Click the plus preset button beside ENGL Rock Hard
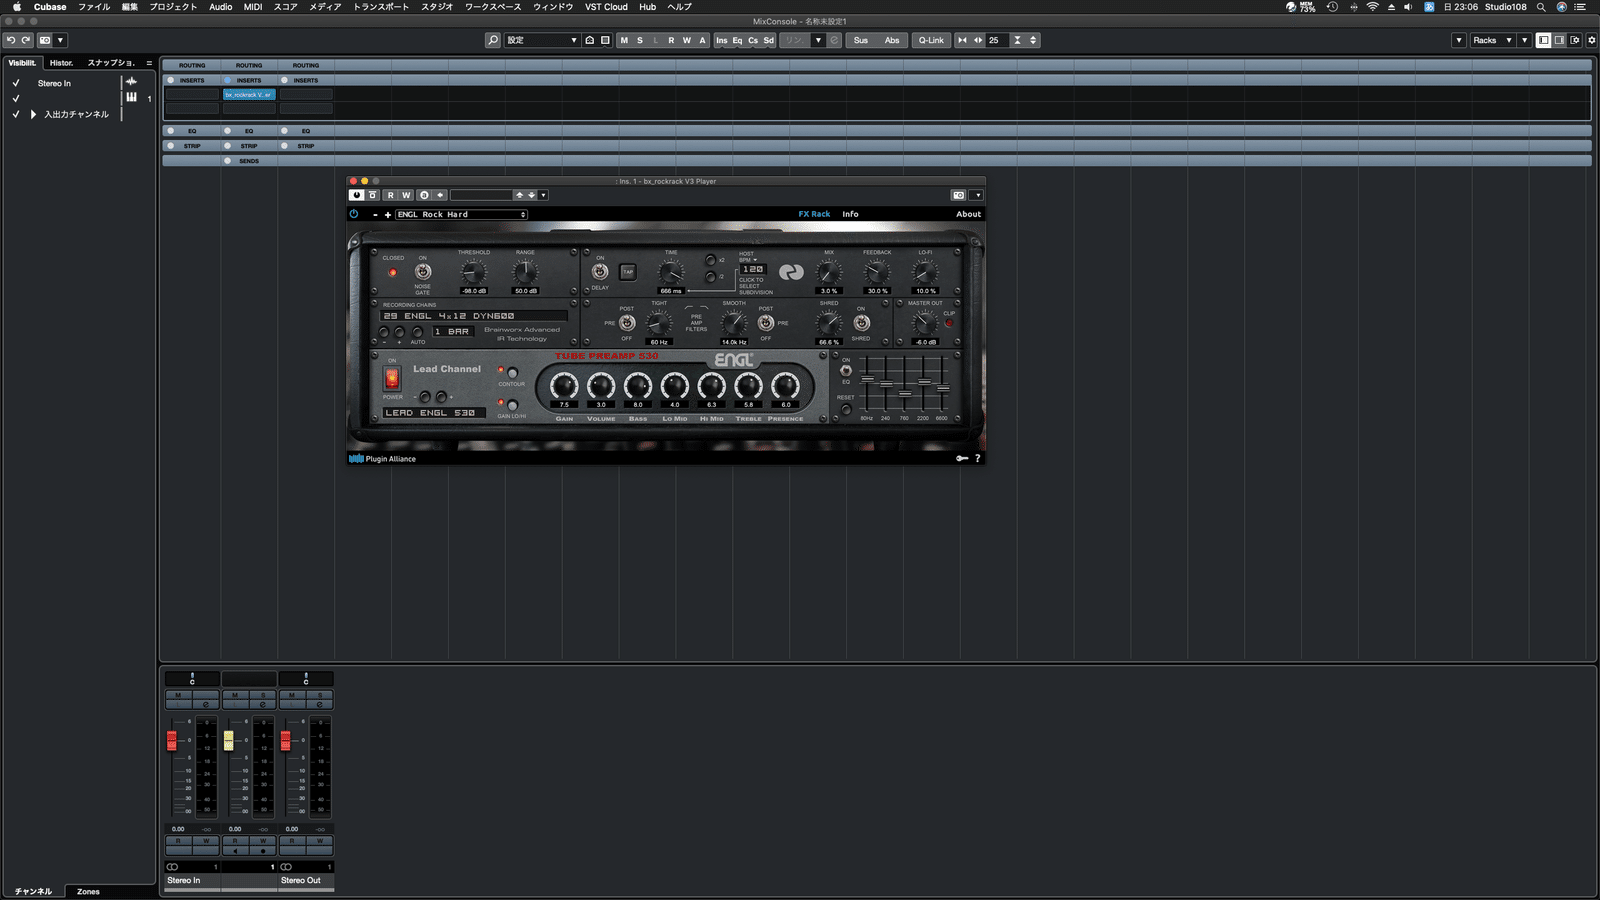1600x900 pixels. tap(388, 214)
